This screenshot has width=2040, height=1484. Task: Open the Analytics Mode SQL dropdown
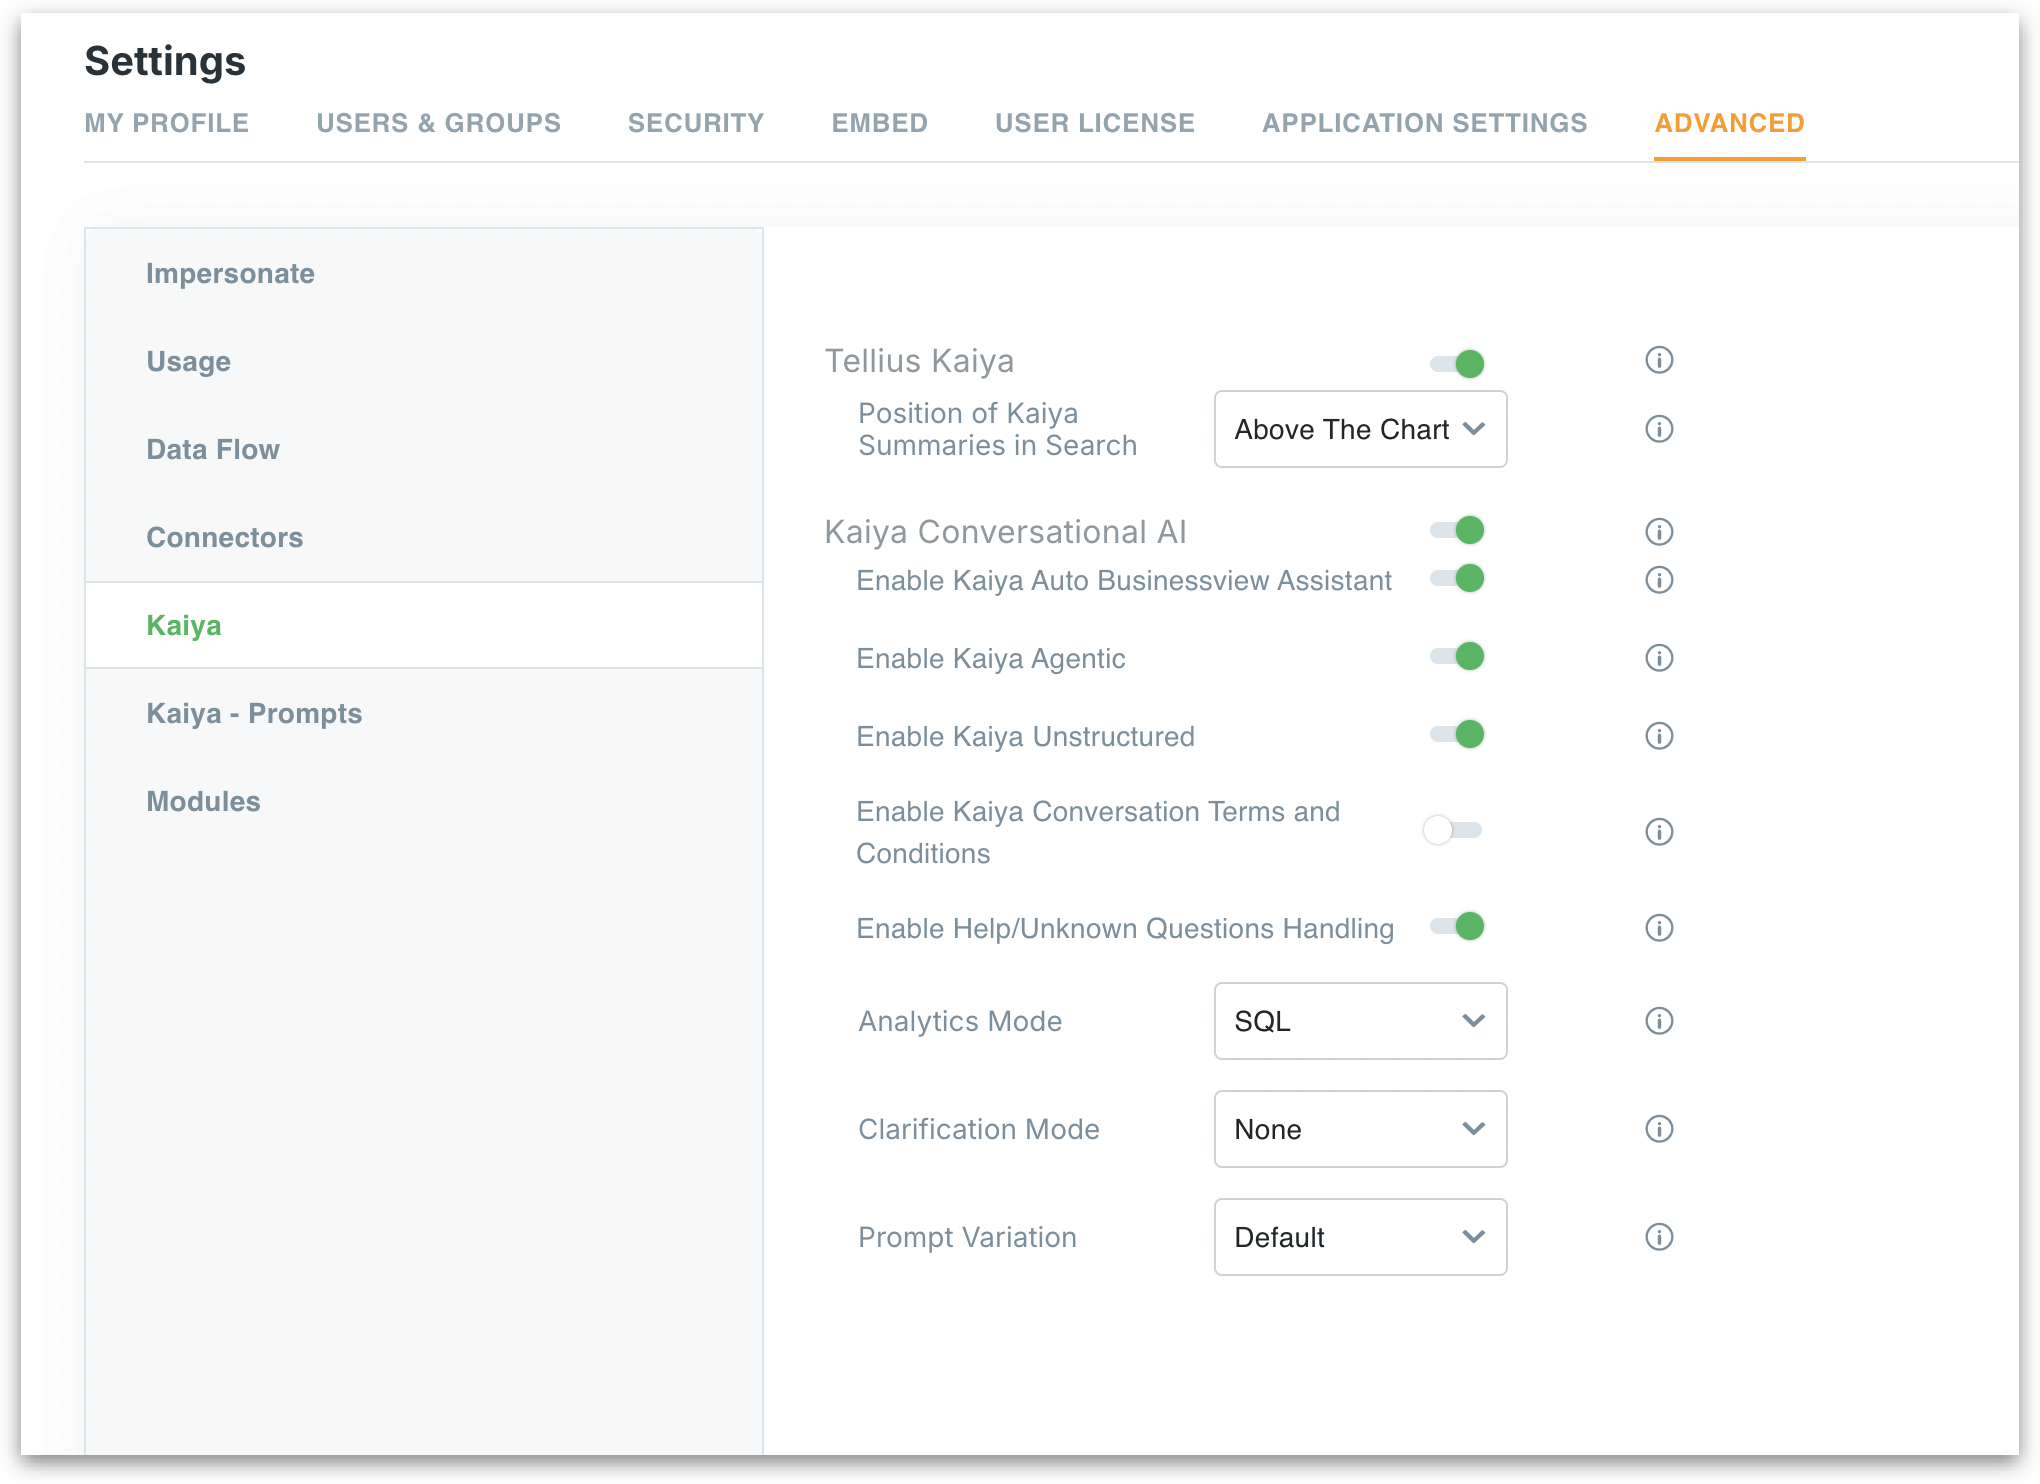tap(1360, 1021)
